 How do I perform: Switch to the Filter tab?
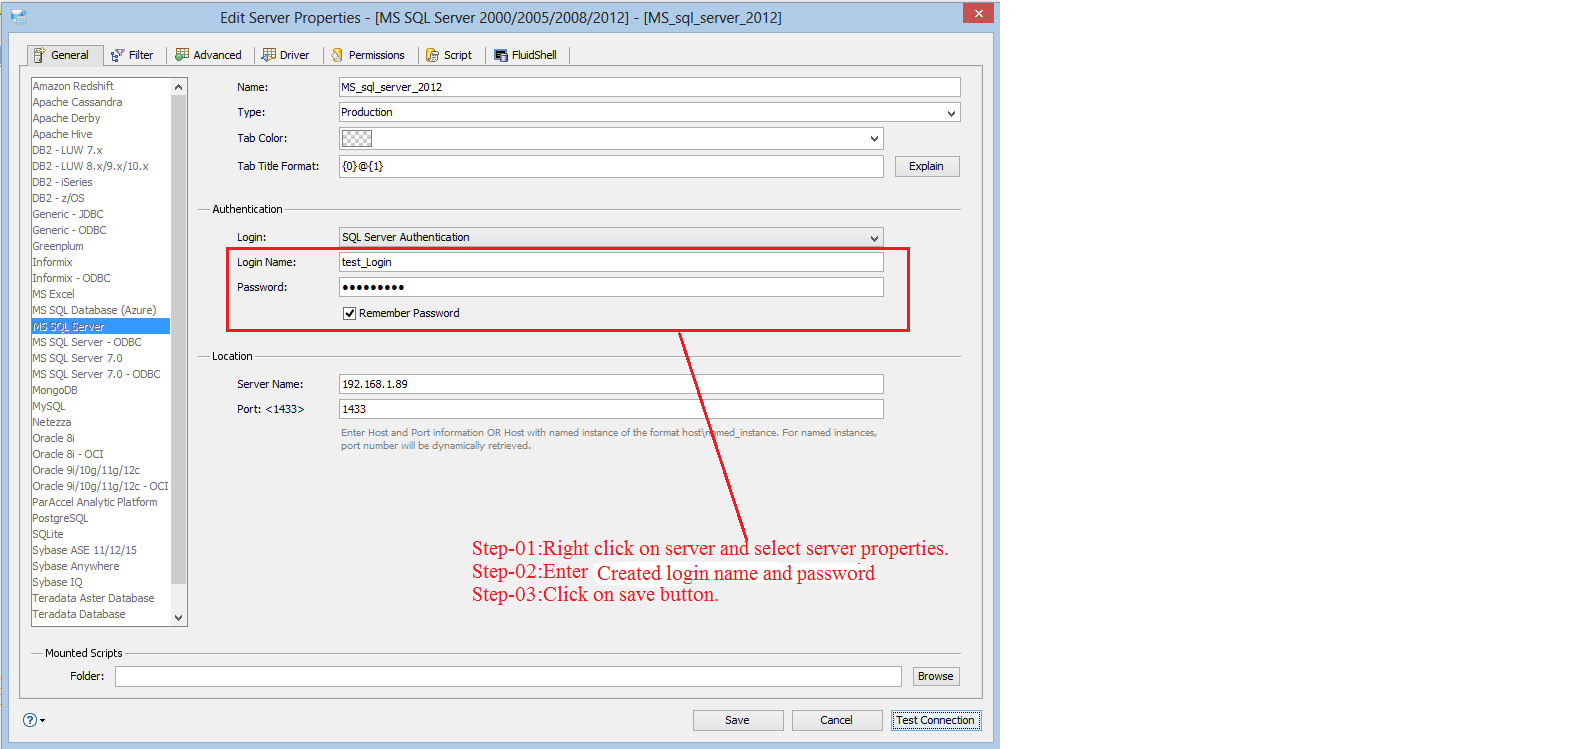(132, 55)
